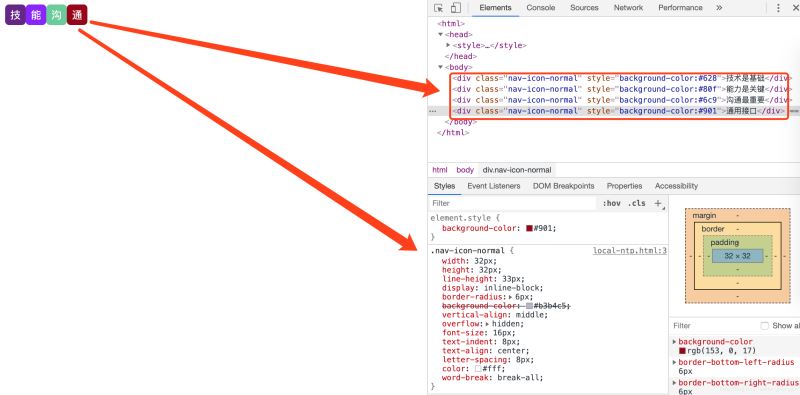Expand computed background-color property

[x=675, y=341]
